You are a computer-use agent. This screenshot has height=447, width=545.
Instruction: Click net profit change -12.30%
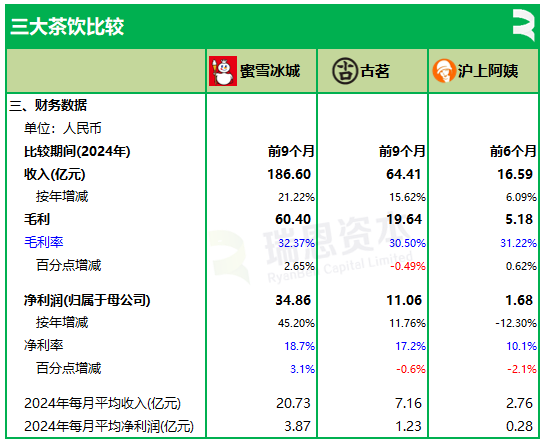516,323
